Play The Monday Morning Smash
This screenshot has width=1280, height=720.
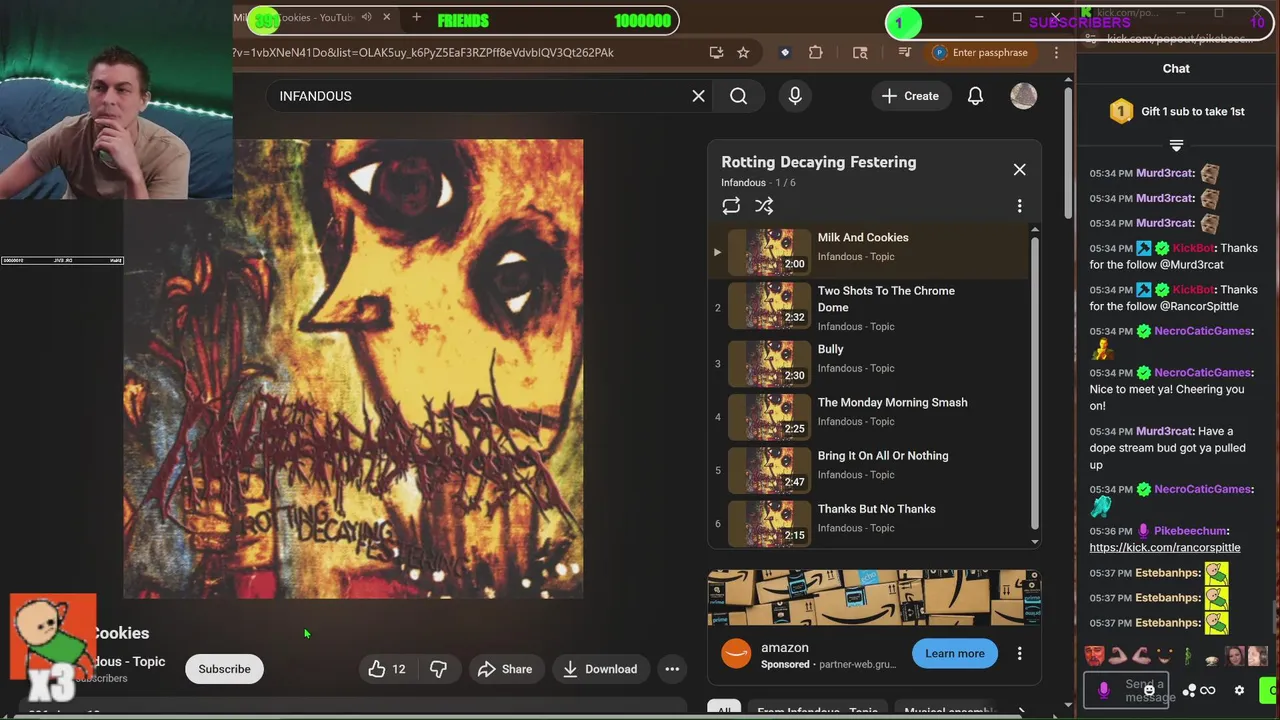(x=868, y=417)
